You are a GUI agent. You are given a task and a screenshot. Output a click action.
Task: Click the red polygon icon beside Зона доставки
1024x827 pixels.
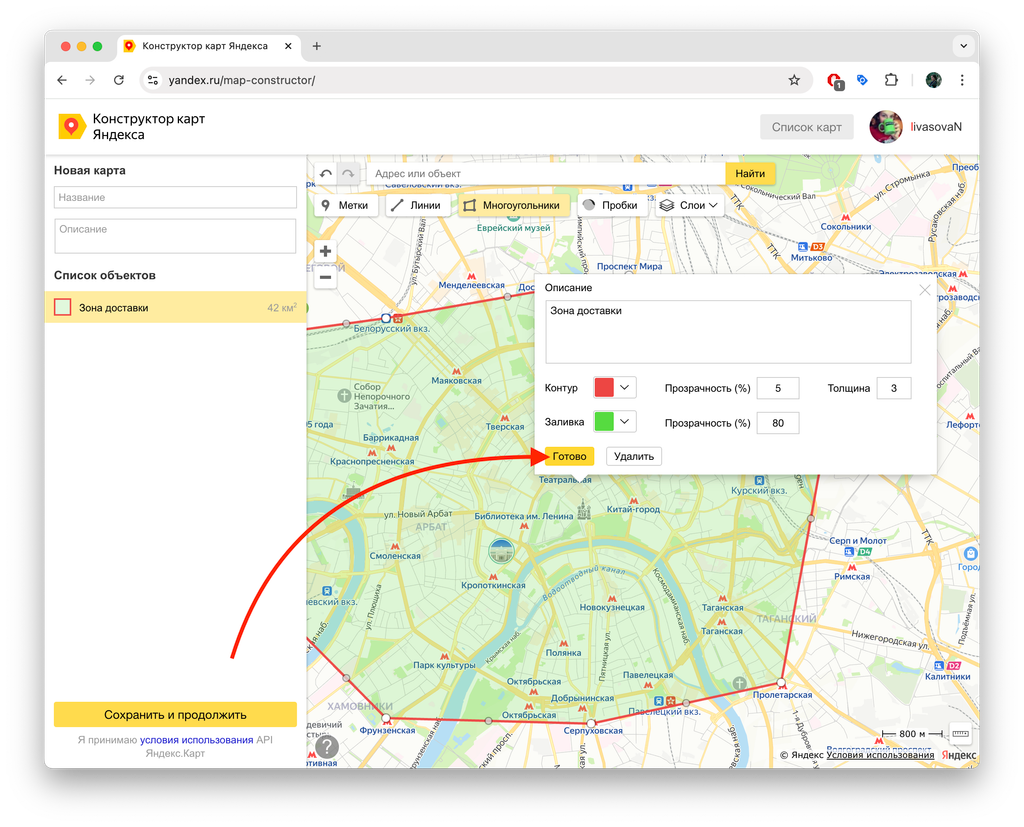[x=63, y=307]
